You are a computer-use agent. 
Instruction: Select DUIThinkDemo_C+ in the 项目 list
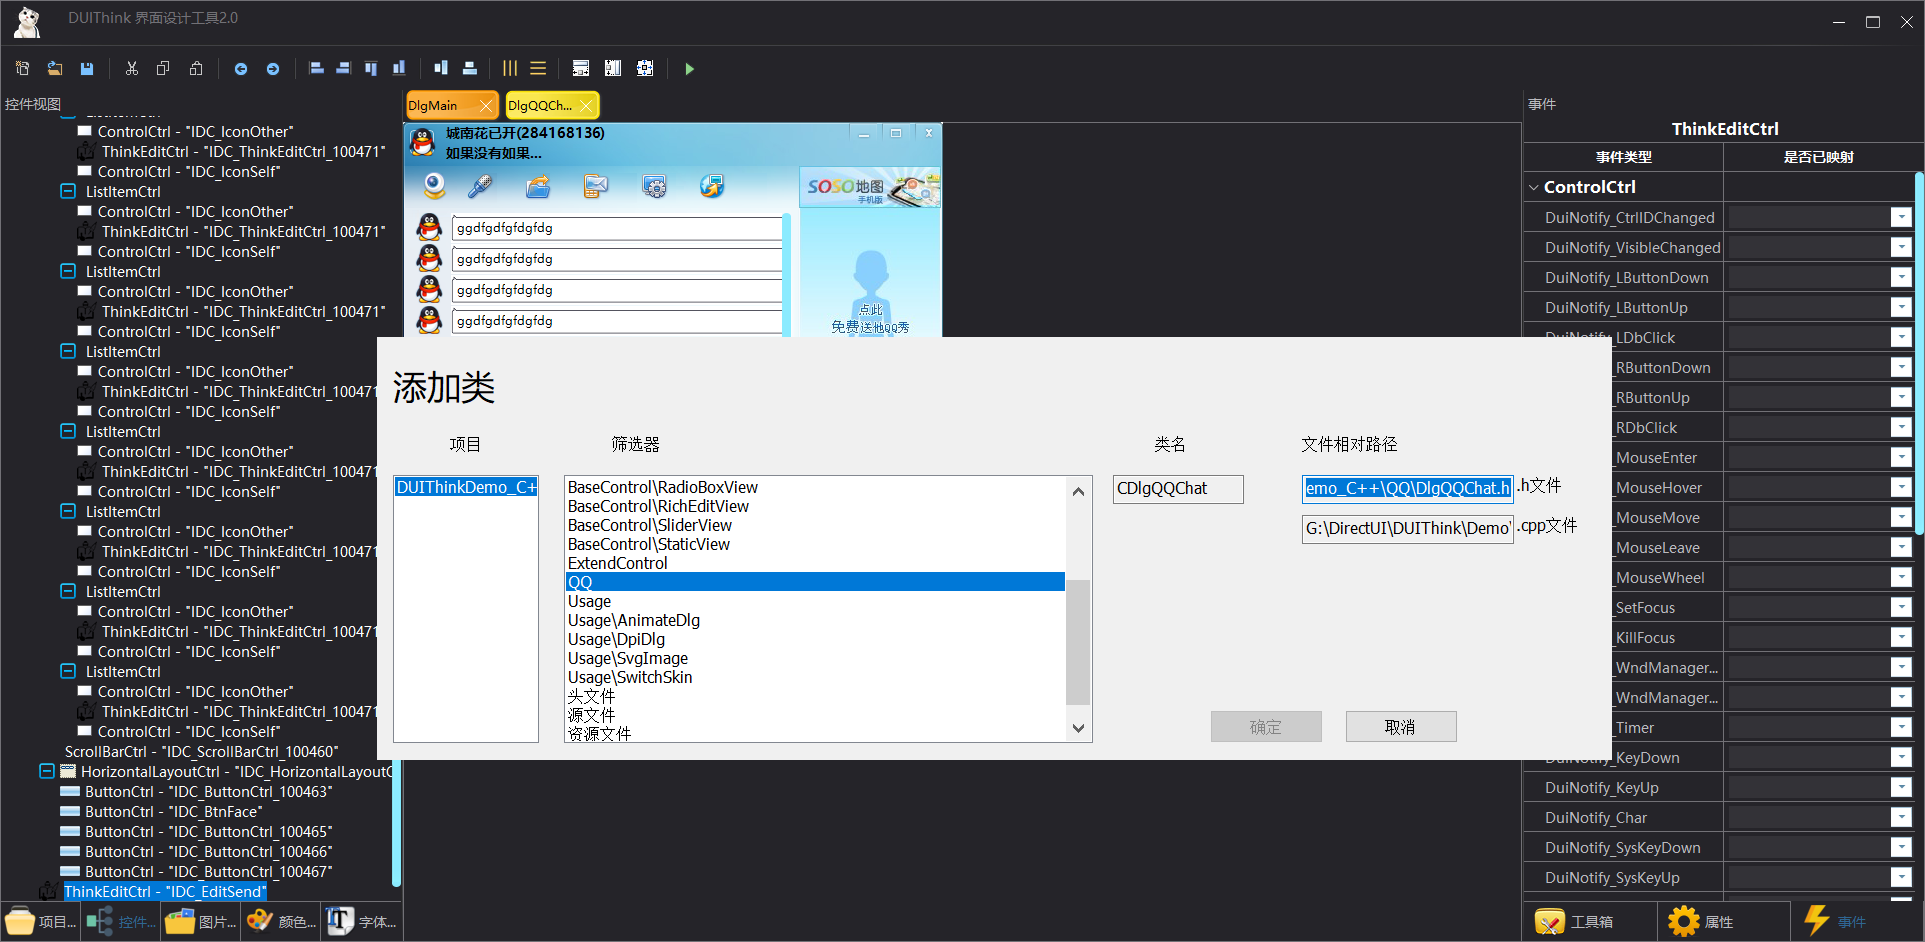(466, 487)
